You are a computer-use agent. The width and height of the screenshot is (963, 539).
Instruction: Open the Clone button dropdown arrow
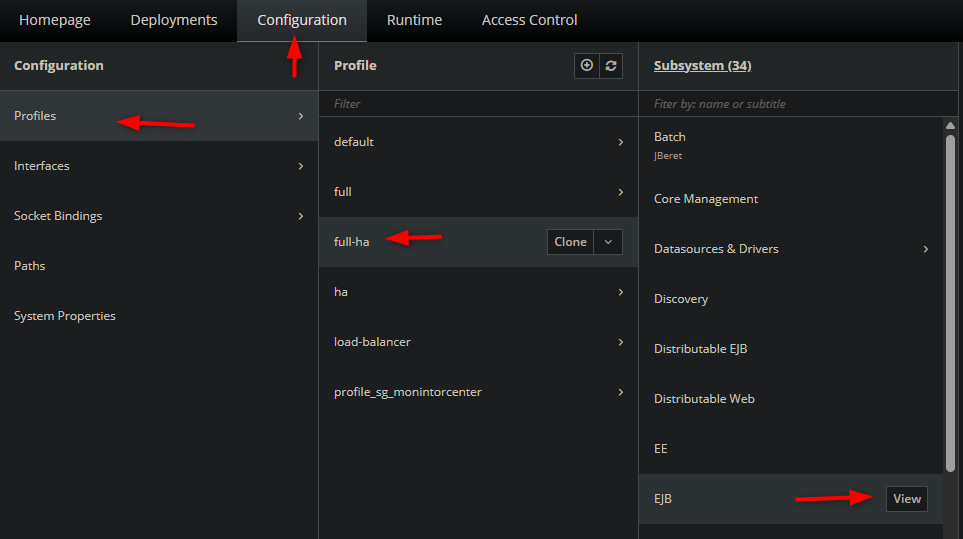[x=608, y=242]
